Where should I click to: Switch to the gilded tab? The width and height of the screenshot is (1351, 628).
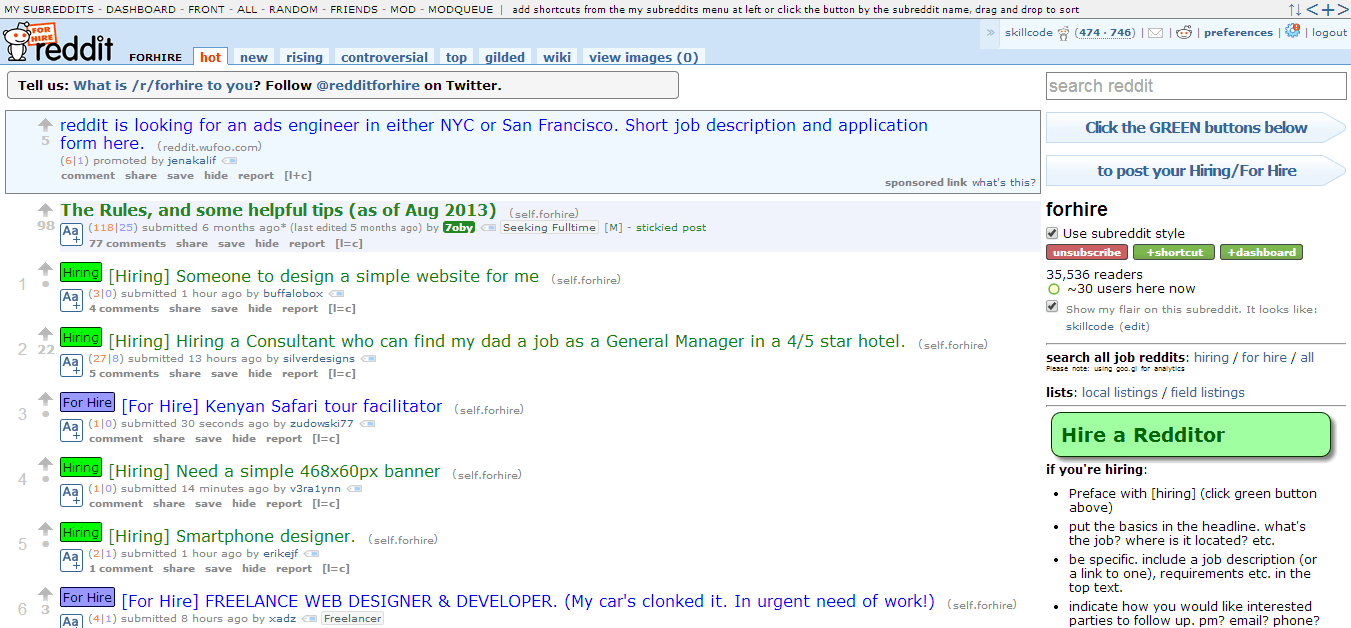click(505, 57)
